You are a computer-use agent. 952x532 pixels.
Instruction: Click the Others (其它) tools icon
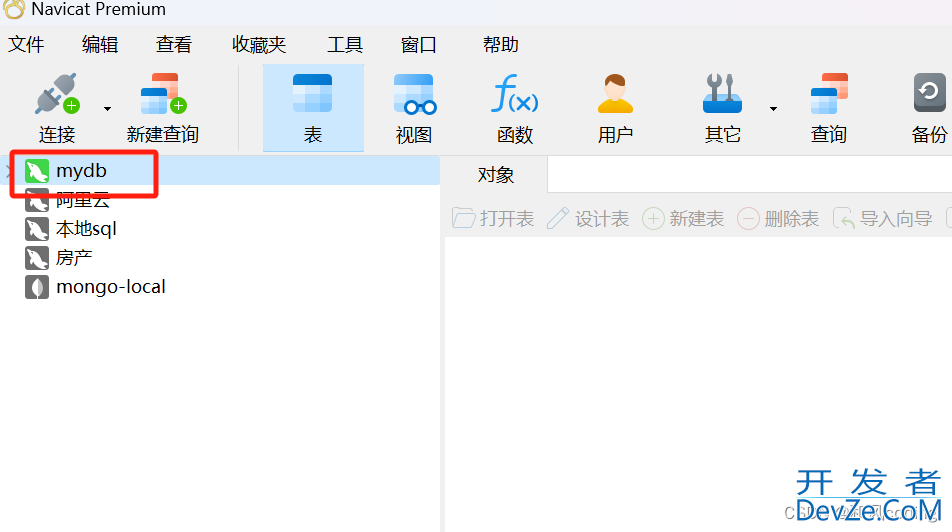click(722, 94)
